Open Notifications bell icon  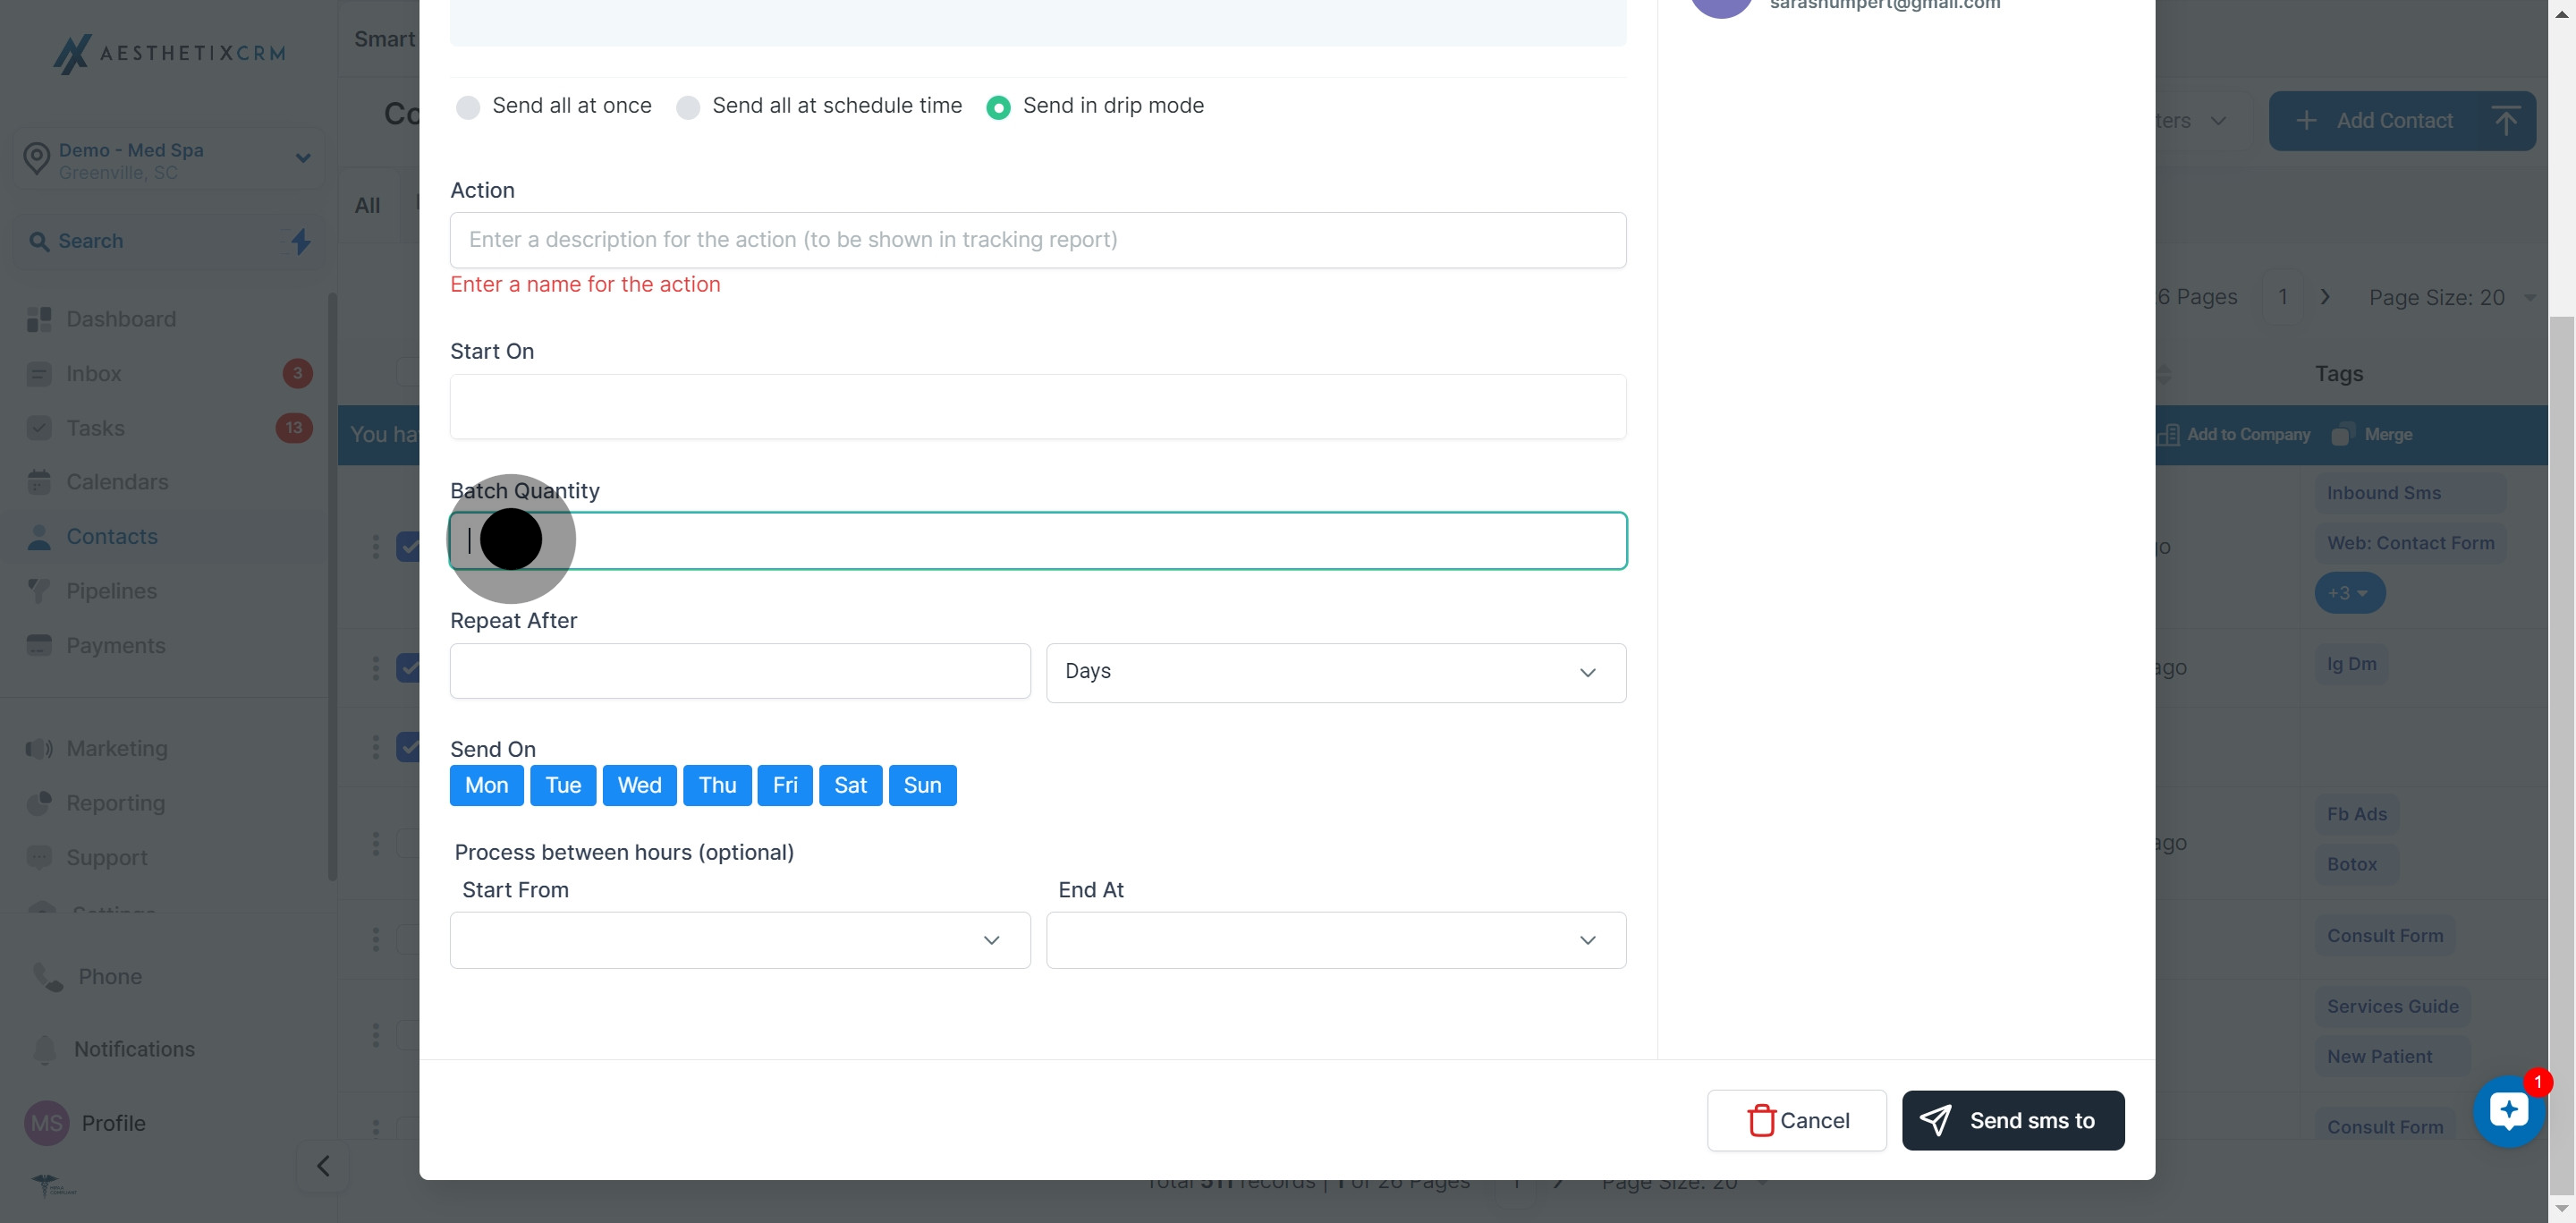45,1049
